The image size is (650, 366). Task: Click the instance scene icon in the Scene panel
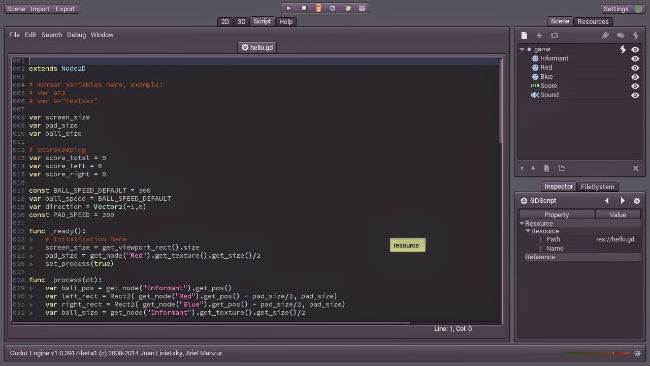point(554,36)
